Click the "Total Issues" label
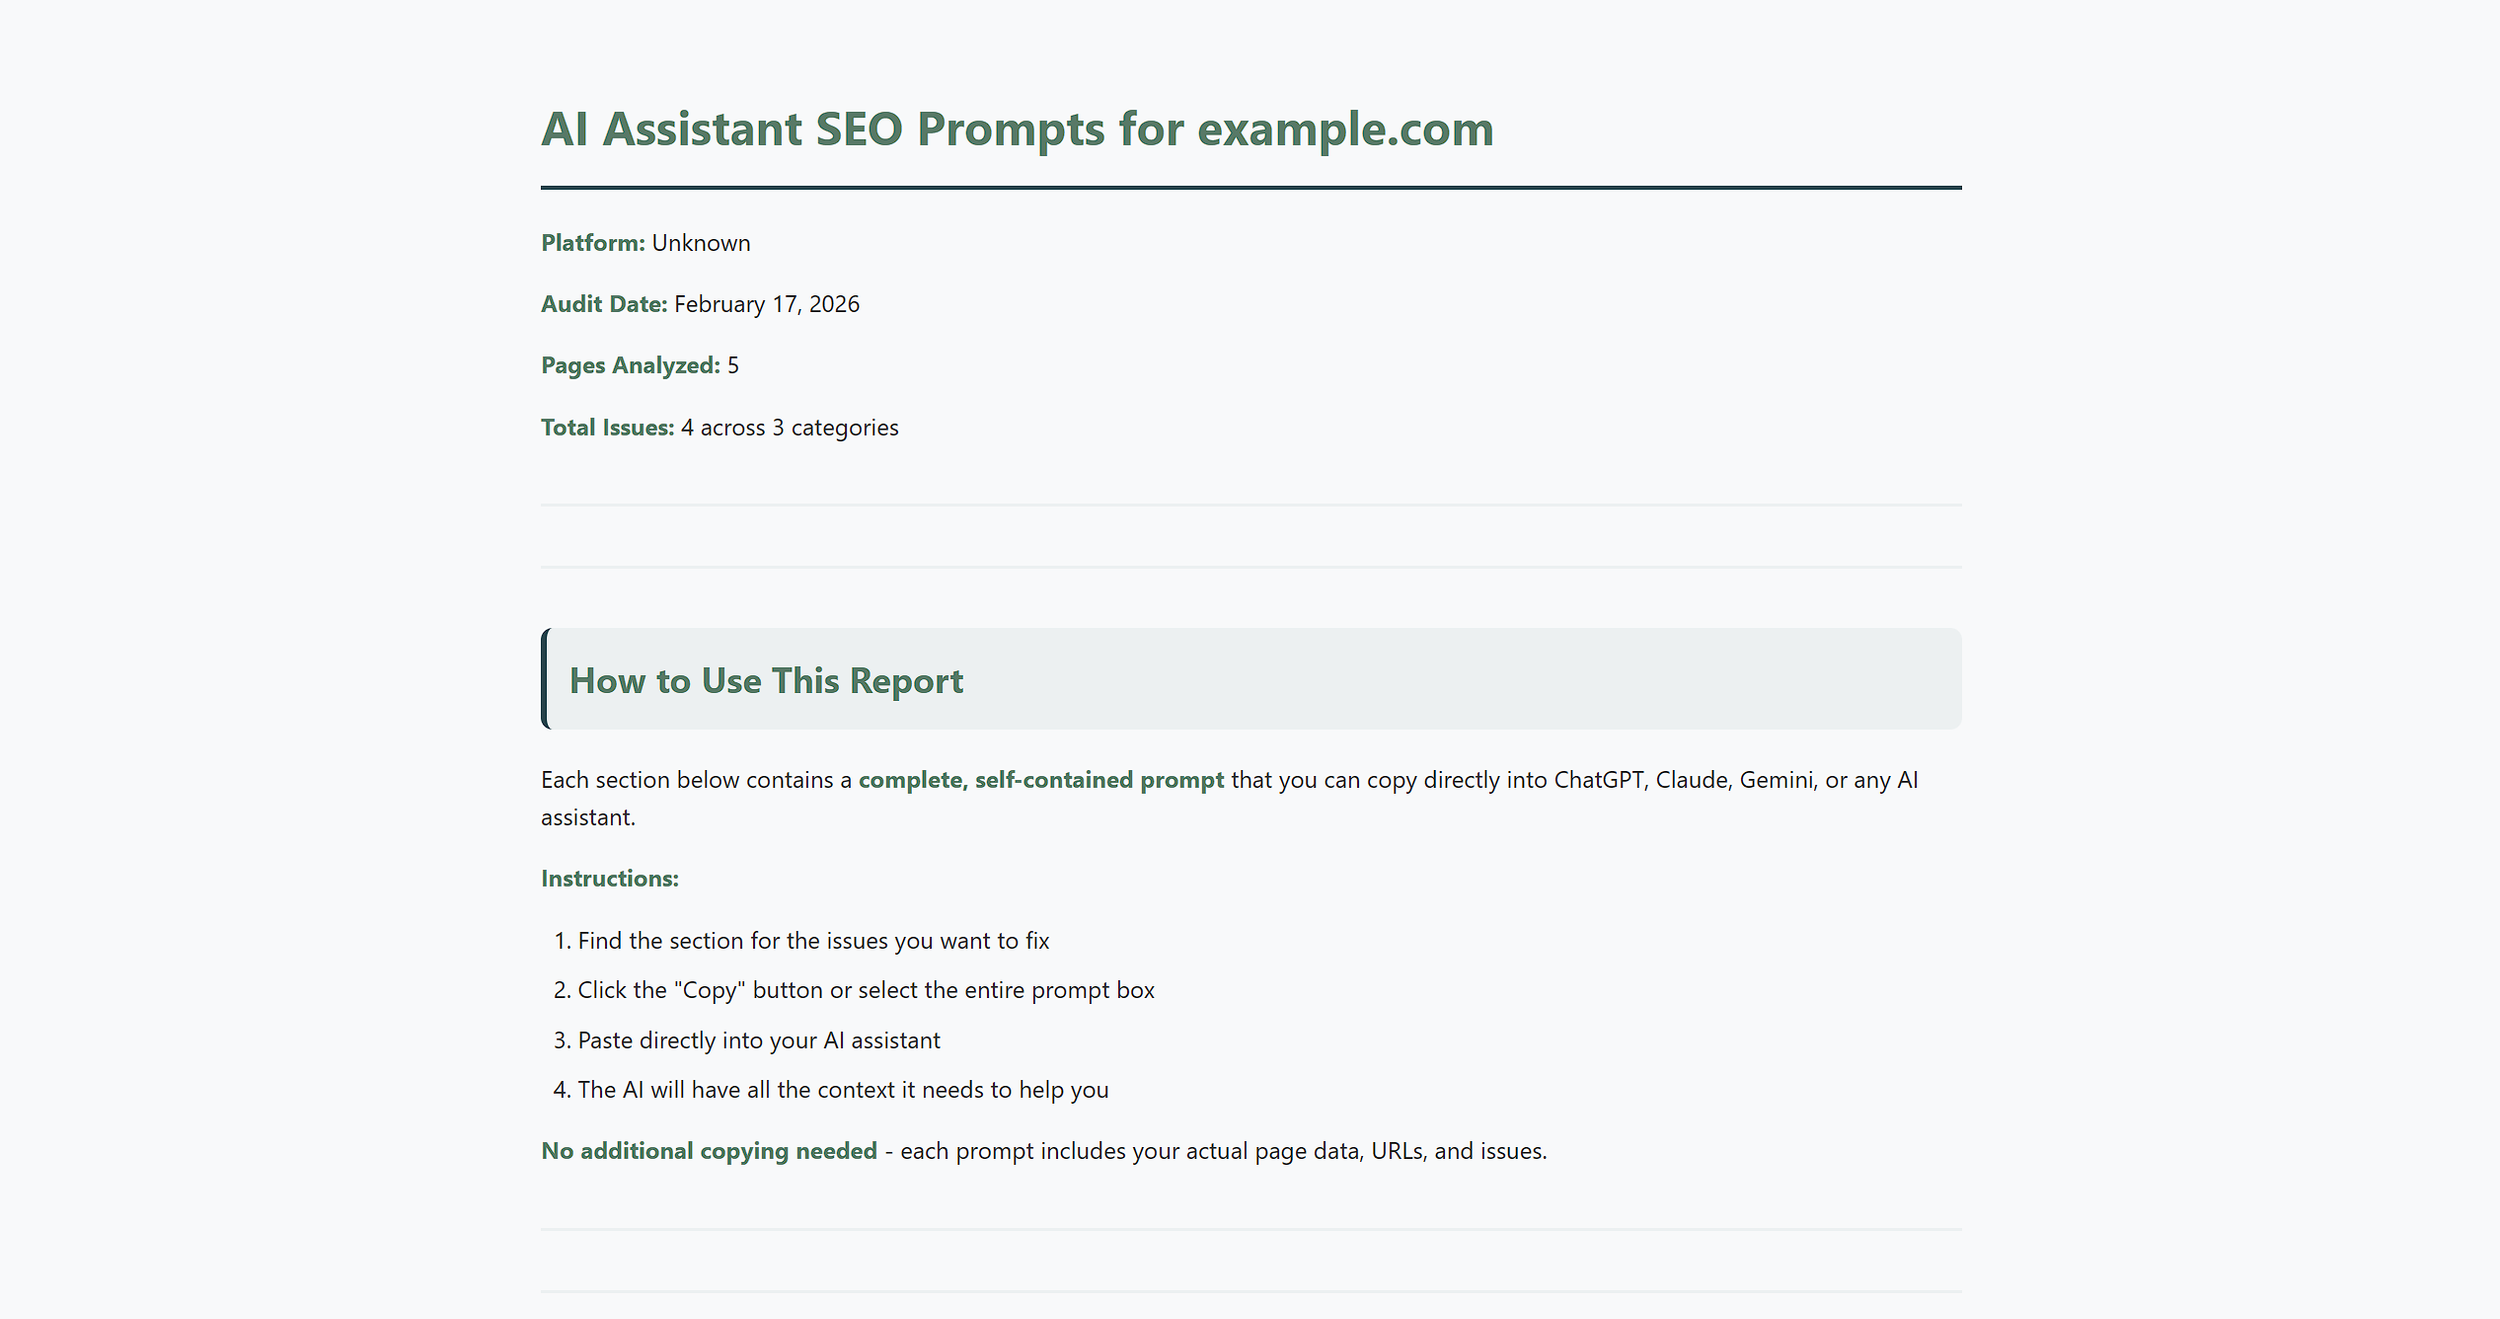The image size is (2500, 1319). (x=606, y=426)
